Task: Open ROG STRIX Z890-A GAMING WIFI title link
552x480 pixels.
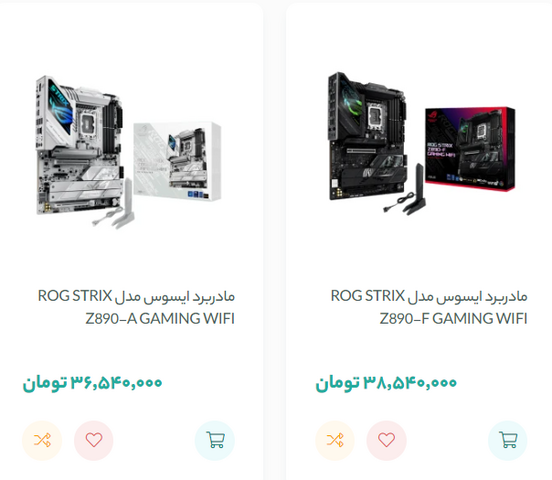Action: pos(136,307)
